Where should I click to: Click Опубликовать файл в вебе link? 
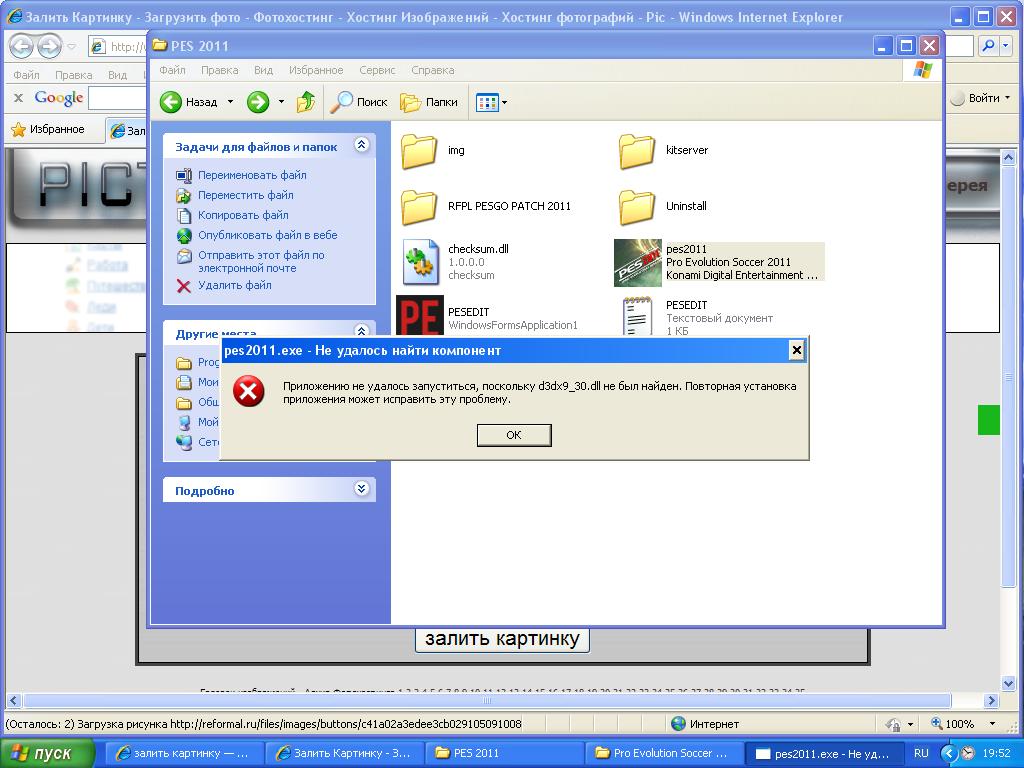(x=268, y=235)
